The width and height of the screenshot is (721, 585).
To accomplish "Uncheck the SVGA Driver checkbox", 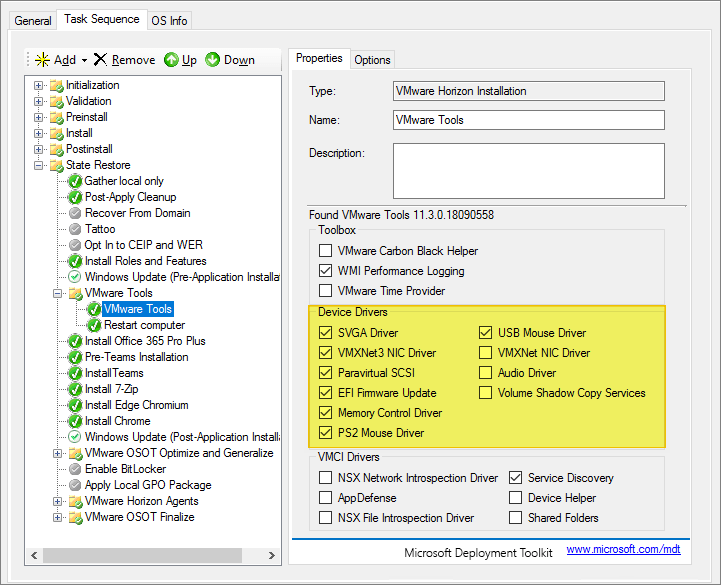I will 325,333.
